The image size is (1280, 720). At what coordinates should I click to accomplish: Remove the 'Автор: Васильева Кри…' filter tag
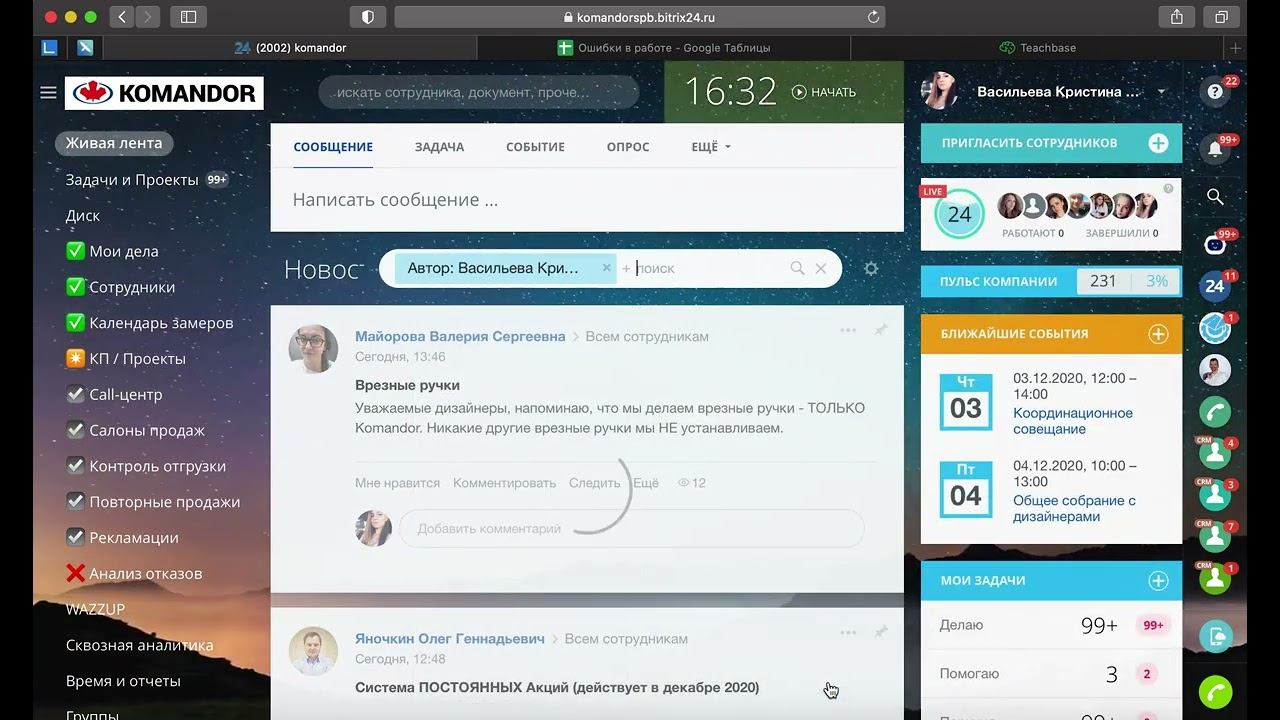(x=606, y=268)
